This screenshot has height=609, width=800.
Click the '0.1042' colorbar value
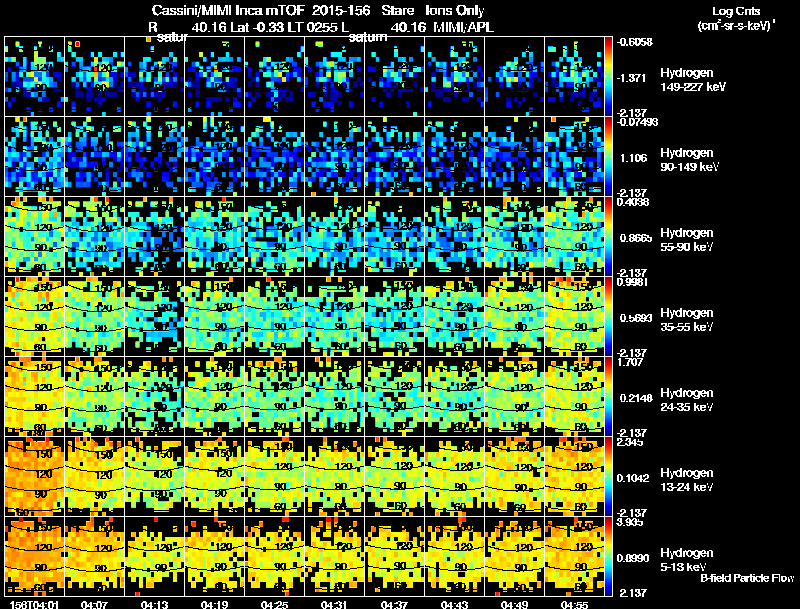pos(634,478)
